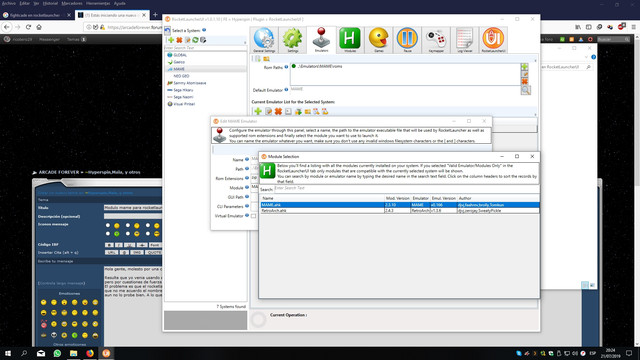This screenshot has height=360, width=640.
Task: Switch to the Emulators joystick tab
Action: pos(321,40)
